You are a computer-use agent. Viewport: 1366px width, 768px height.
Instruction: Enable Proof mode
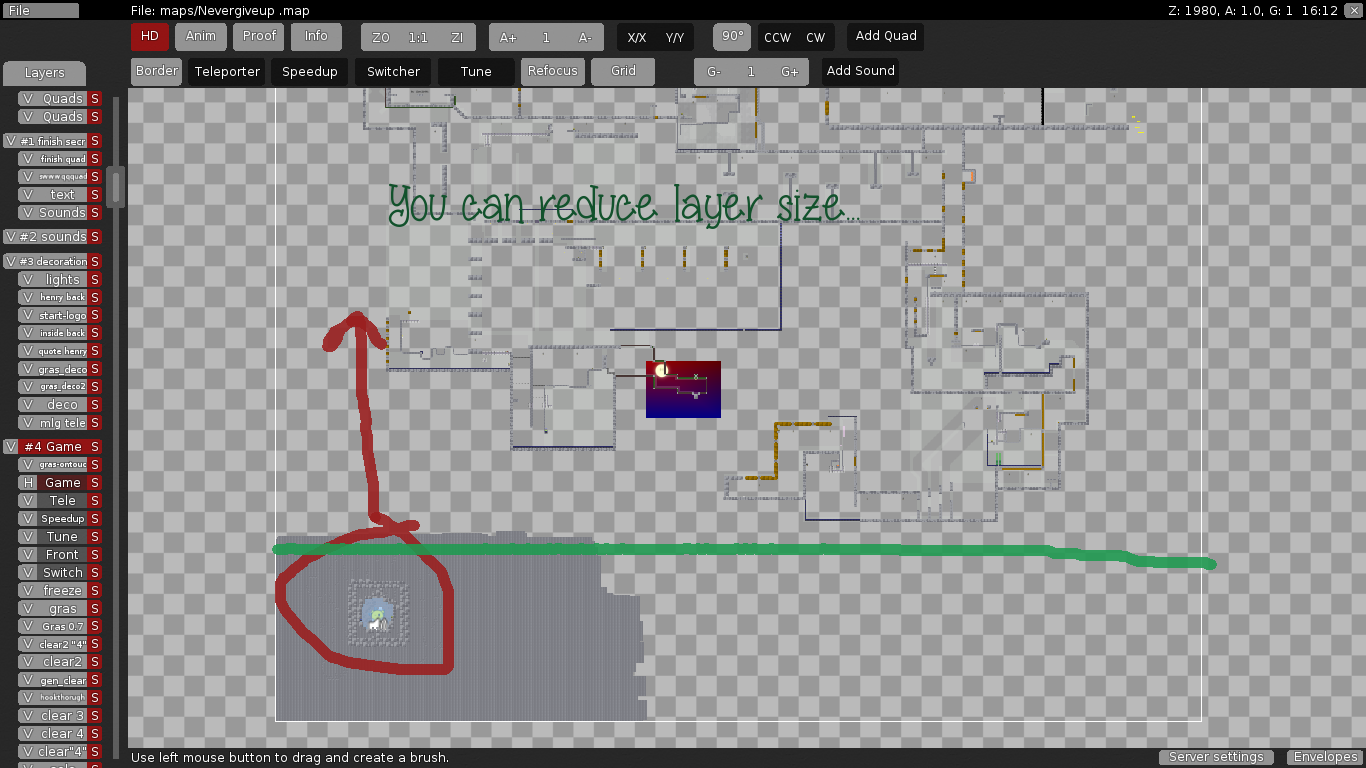(258, 36)
